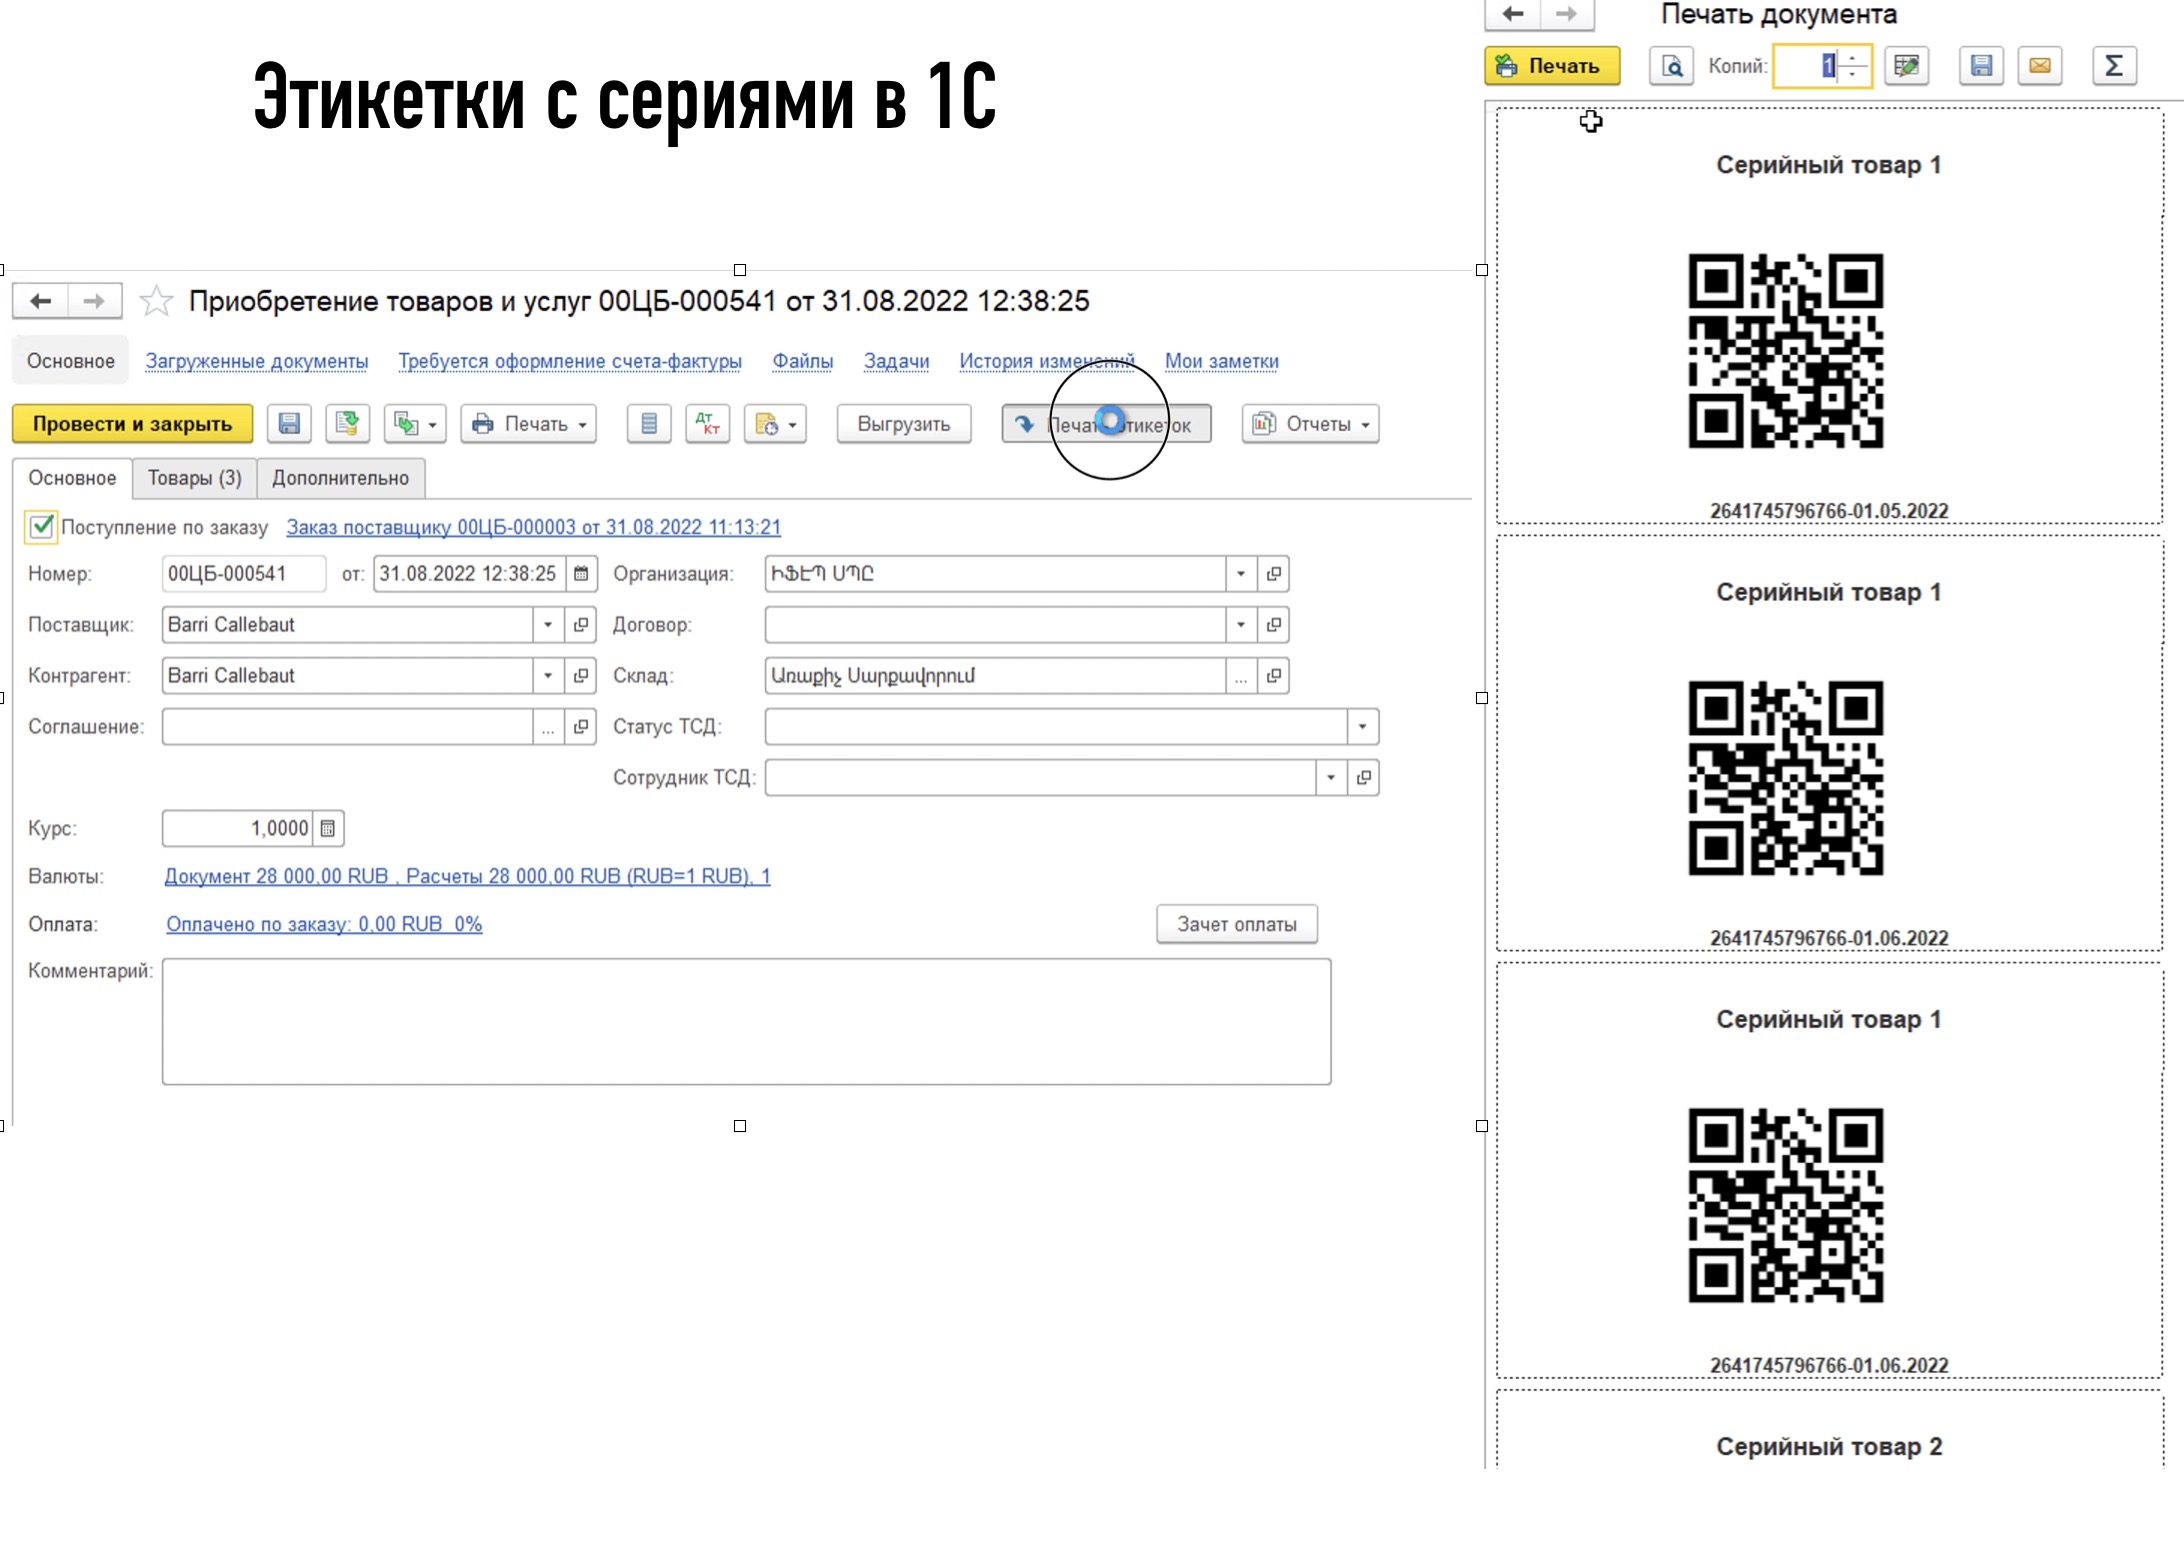Click the yellow Печать button in print window
The width and height of the screenshot is (2184, 1552).
pos(1552,66)
